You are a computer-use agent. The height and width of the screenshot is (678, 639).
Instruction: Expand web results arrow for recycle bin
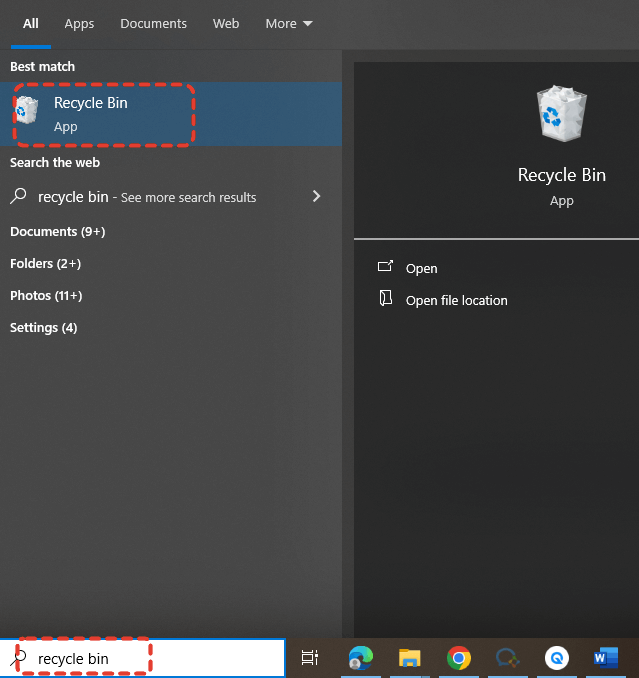pos(316,196)
